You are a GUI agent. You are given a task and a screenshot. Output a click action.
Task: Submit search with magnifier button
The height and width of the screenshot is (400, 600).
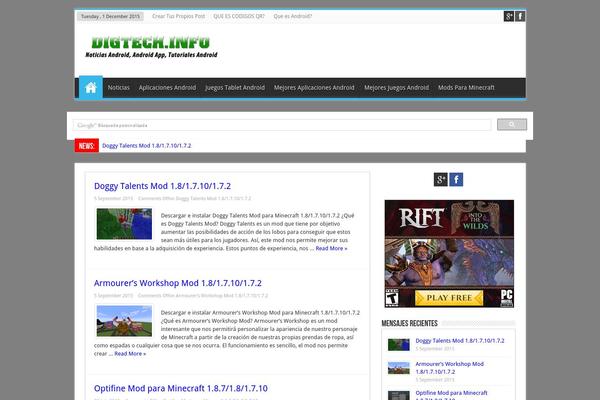(x=512, y=124)
